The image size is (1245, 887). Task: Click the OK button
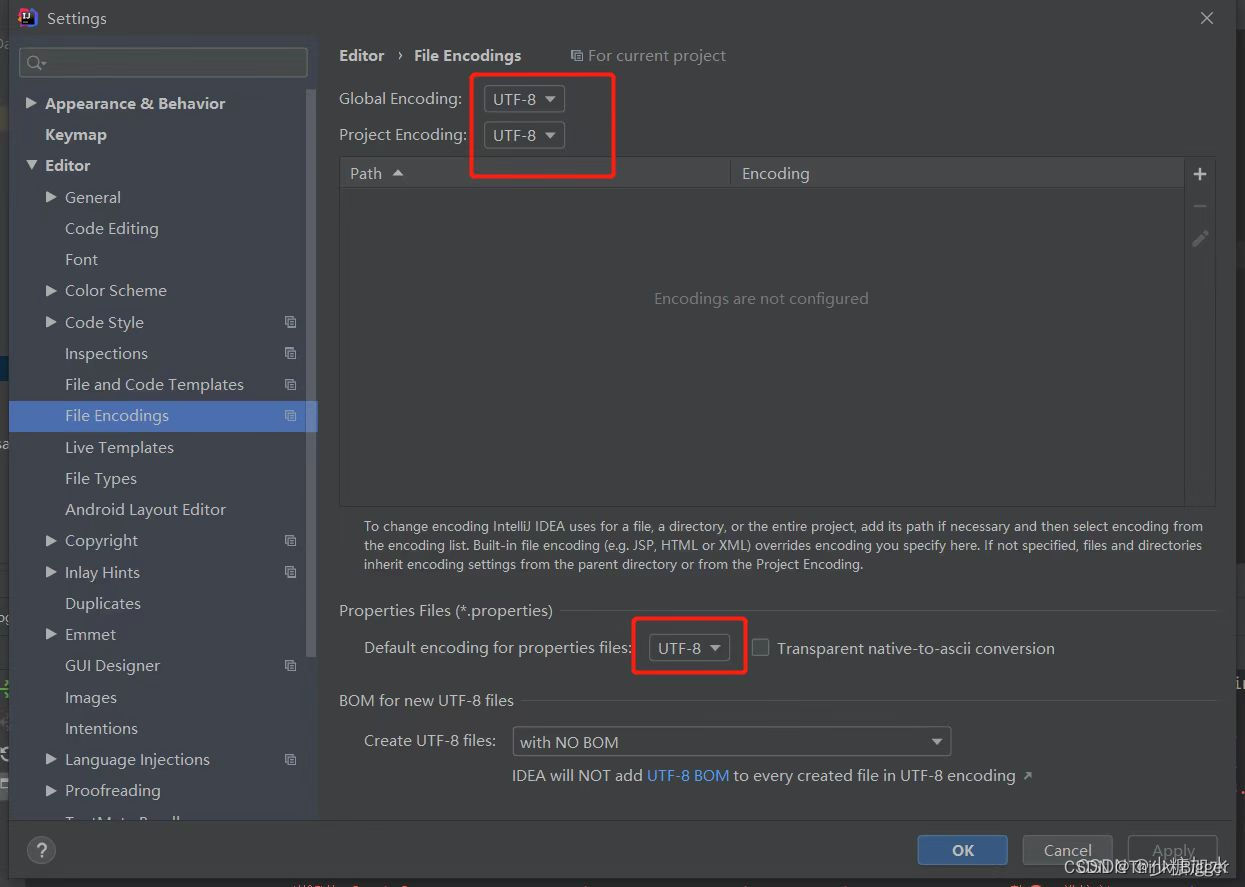[961, 849]
